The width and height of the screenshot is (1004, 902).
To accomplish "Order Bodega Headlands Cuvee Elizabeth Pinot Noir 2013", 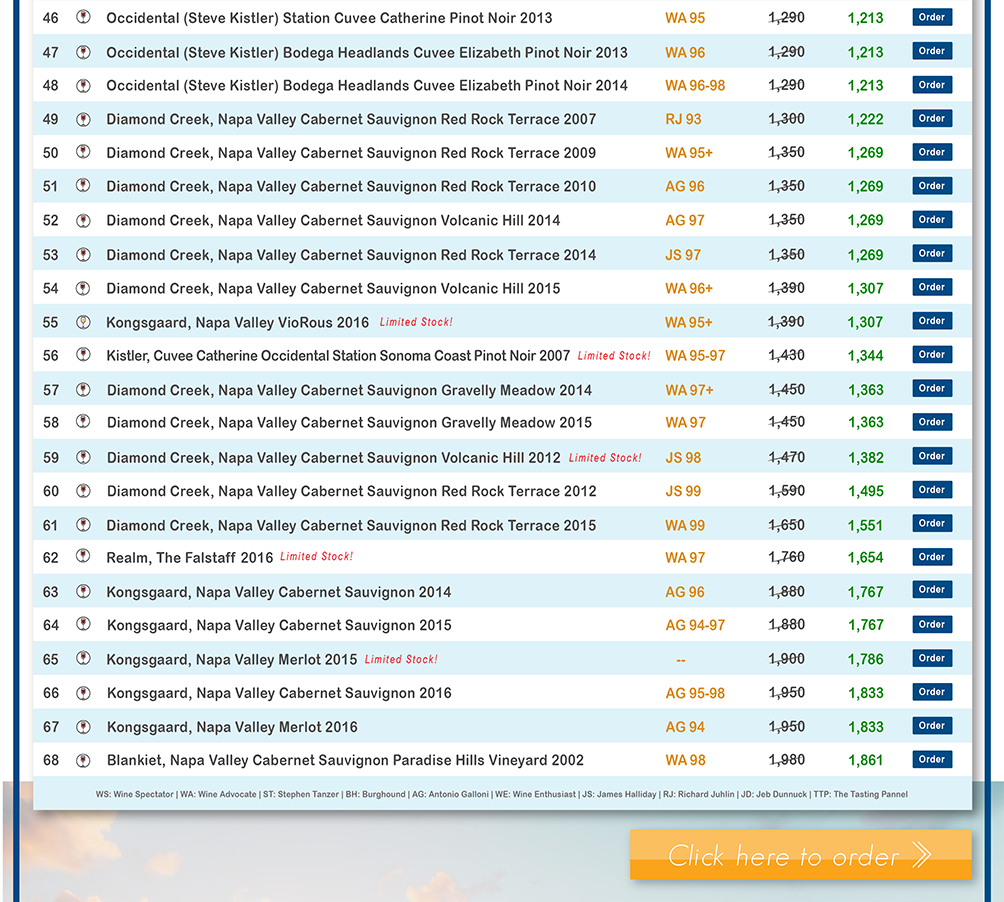I will [932, 51].
